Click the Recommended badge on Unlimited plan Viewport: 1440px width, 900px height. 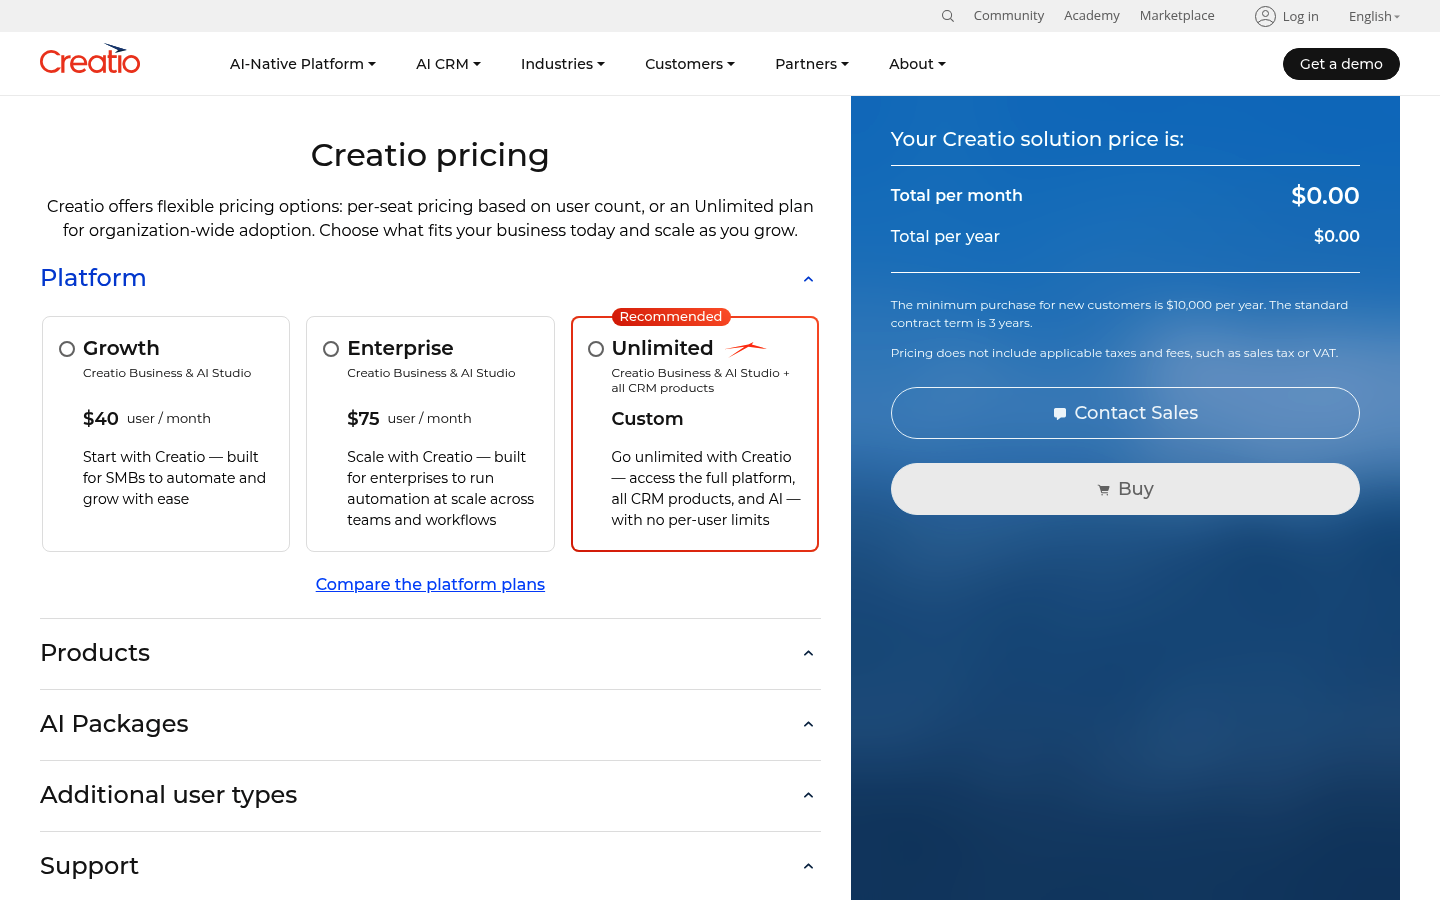(x=671, y=317)
